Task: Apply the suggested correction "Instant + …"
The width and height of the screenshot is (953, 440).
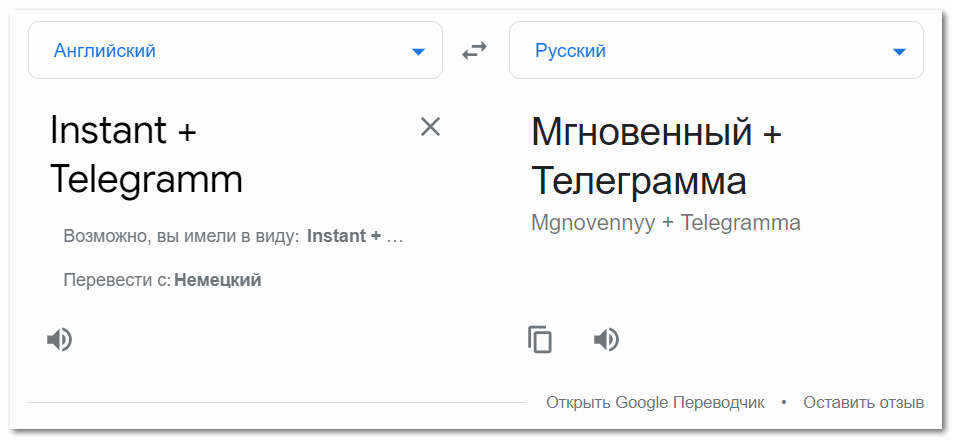Action: 355,237
